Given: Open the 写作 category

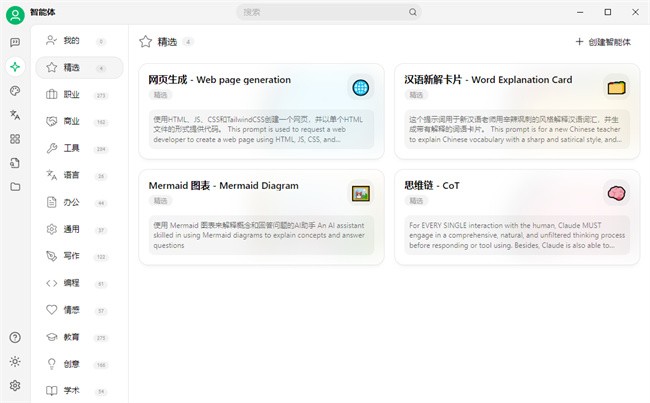Looking at the screenshot, I should coord(79,256).
